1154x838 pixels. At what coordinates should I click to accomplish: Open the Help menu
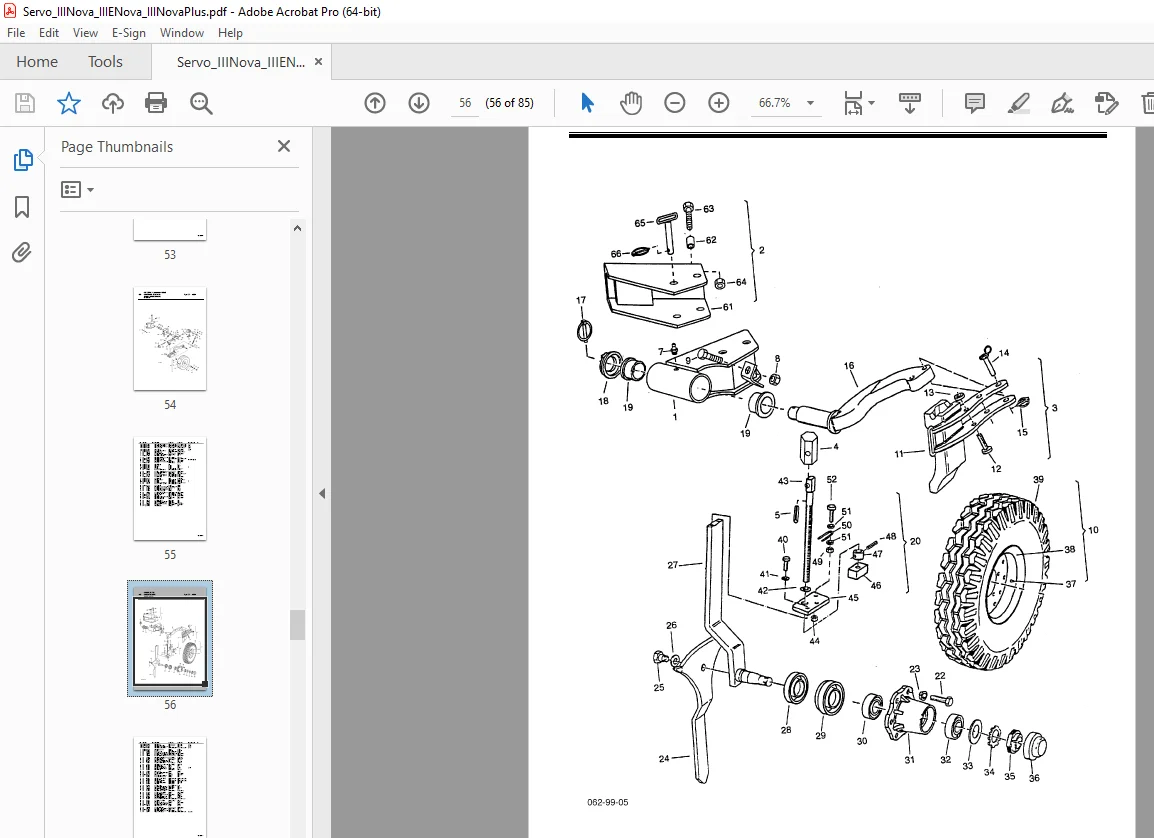click(230, 33)
